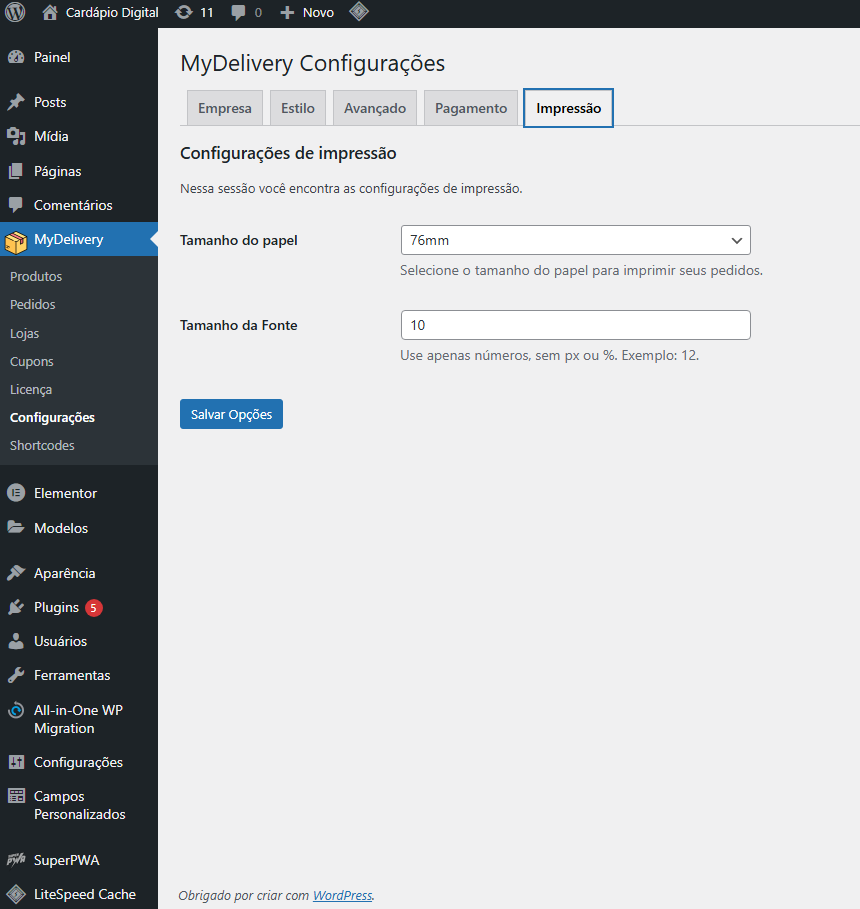Click the MyDelivery box icon in sidebar

click(x=16, y=240)
